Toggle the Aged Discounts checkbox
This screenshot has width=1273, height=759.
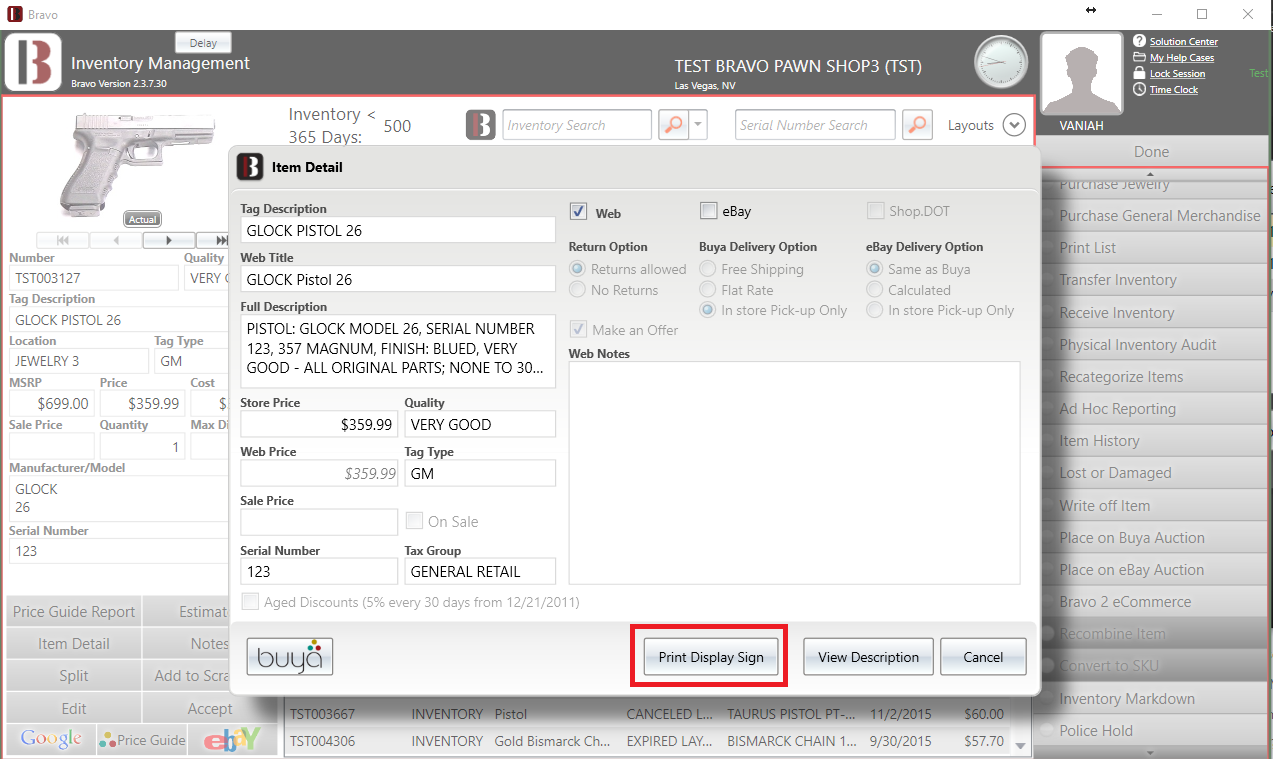[x=250, y=602]
